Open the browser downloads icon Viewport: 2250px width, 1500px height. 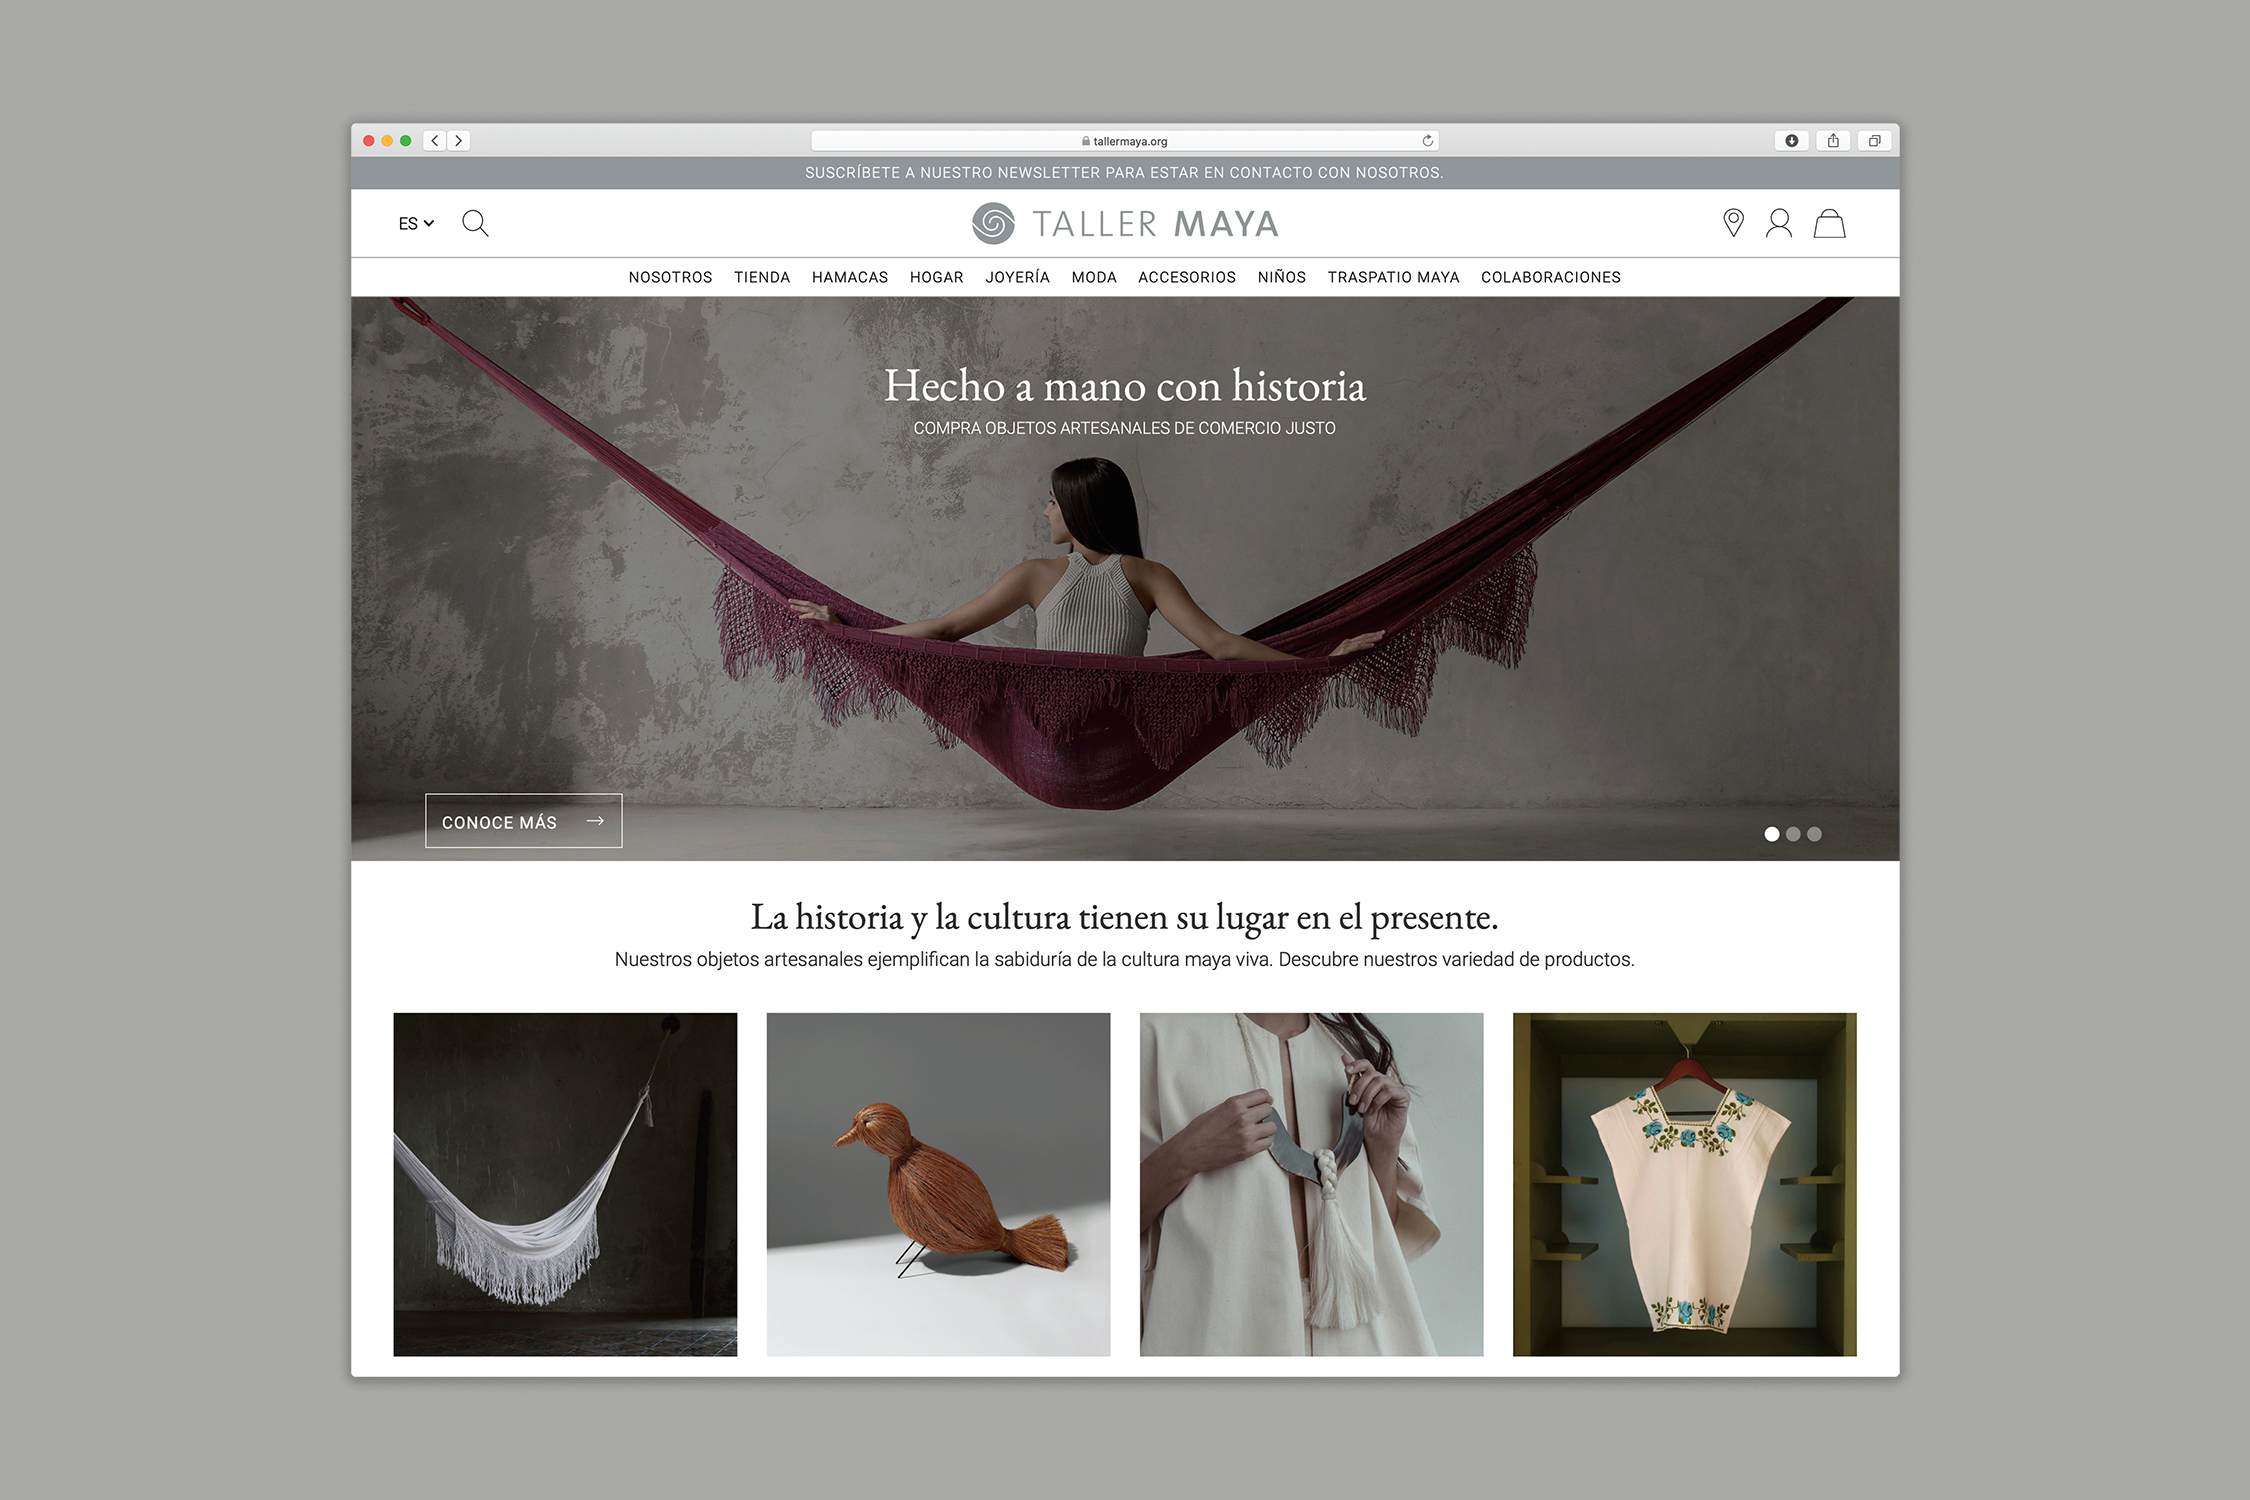1792,141
